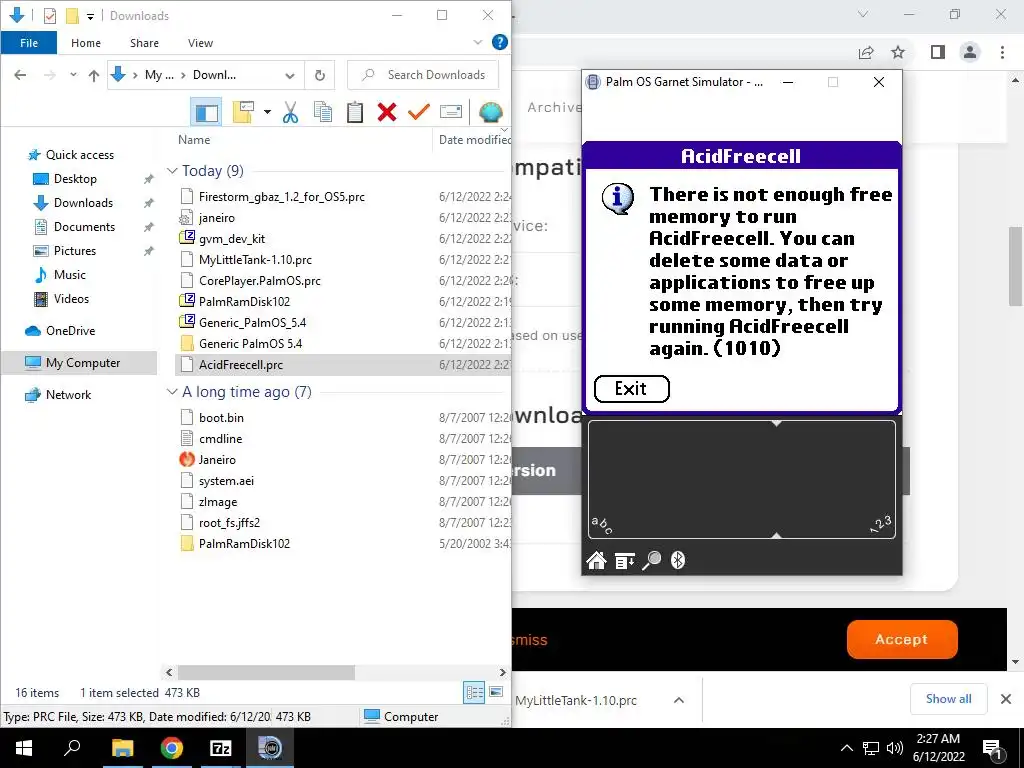Select Network in navigation pane
This screenshot has height=768, width=1024.
(x=68, y=395)
